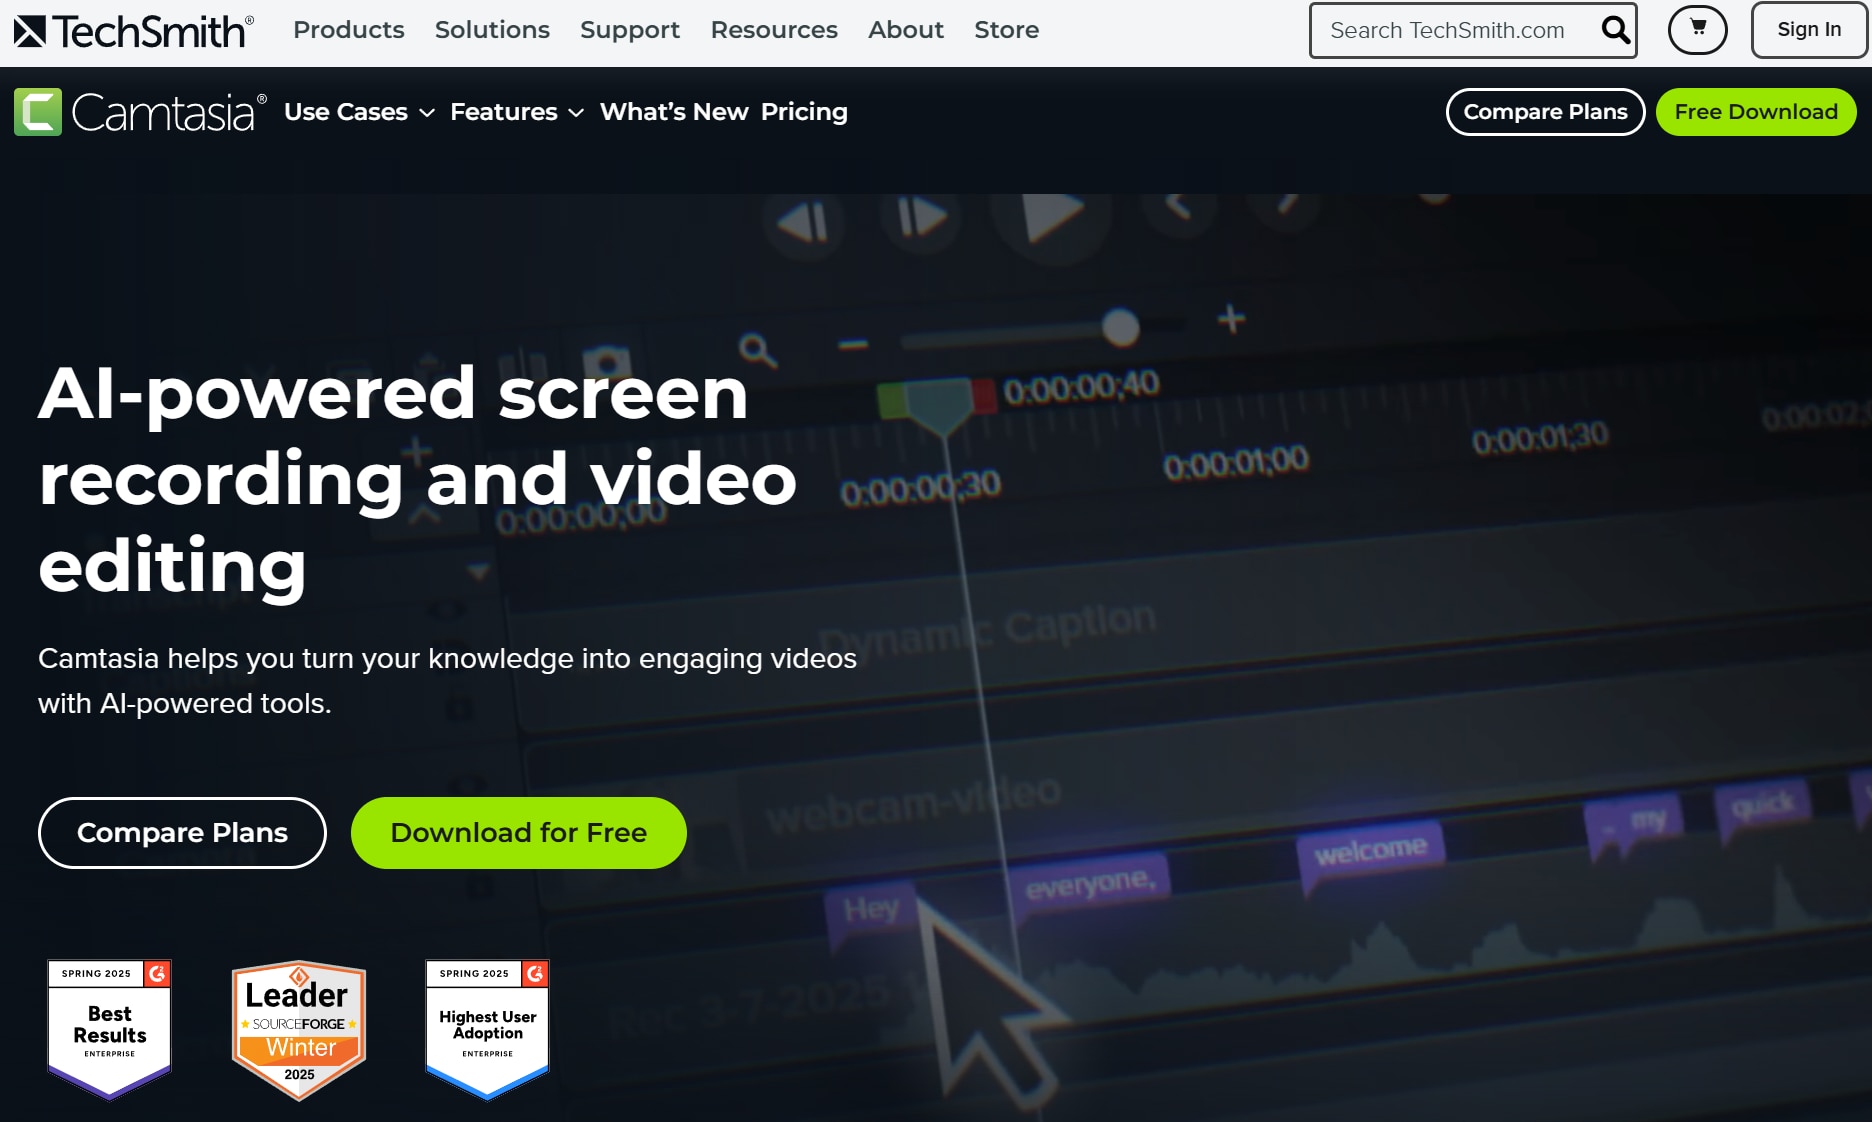The image size is (1872, 1122).
Task: Open the What's New page
Action: pyautogui.click(x=674, y=112)
